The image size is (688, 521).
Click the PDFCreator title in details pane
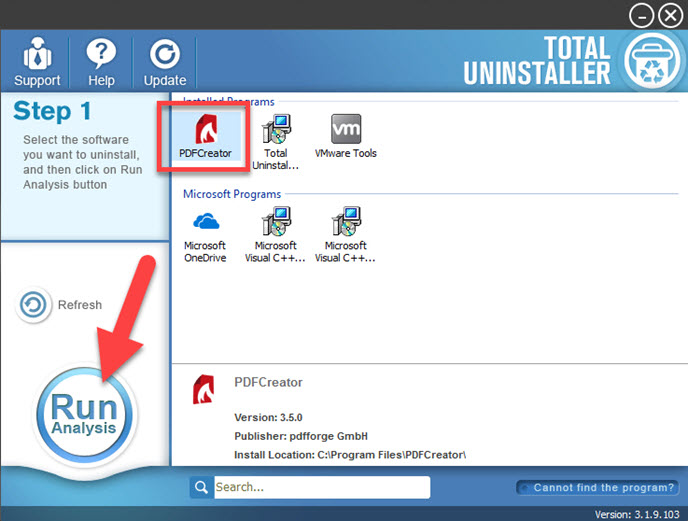(268, 382)
